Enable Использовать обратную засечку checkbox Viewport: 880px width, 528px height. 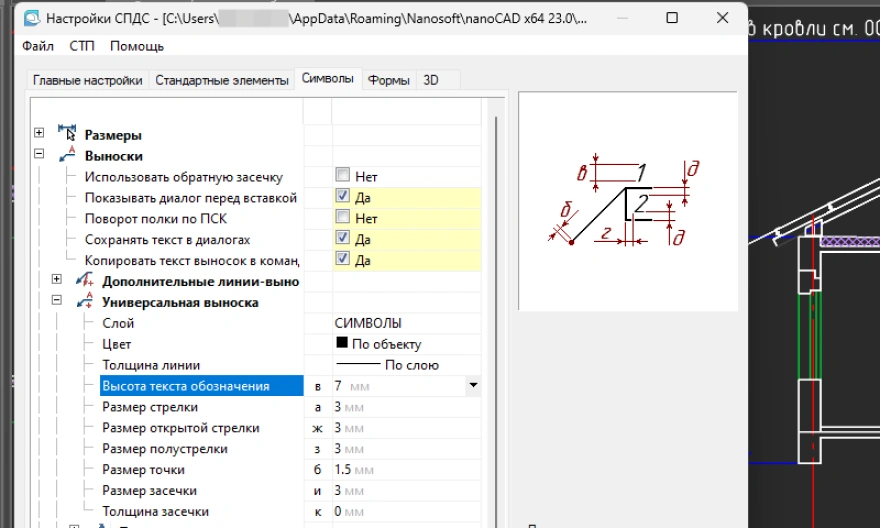tap(343, 176)
